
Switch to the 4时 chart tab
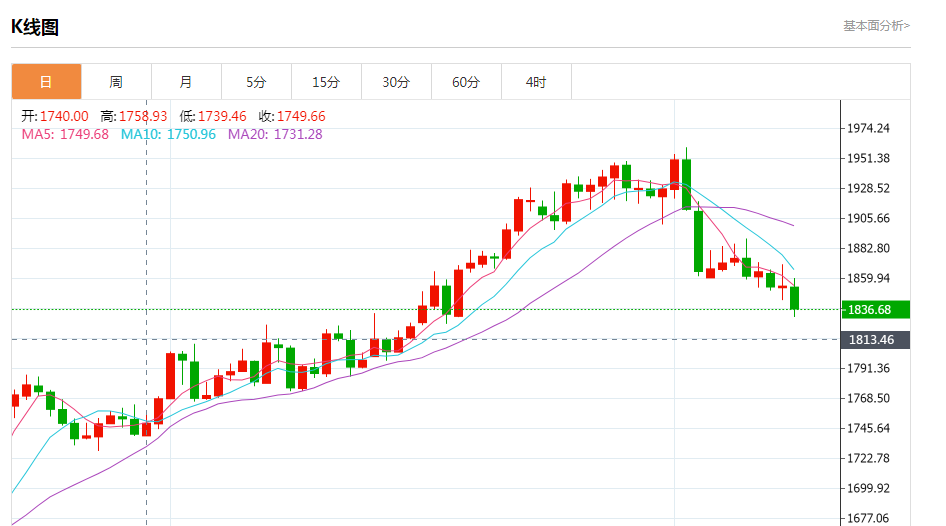536,82
